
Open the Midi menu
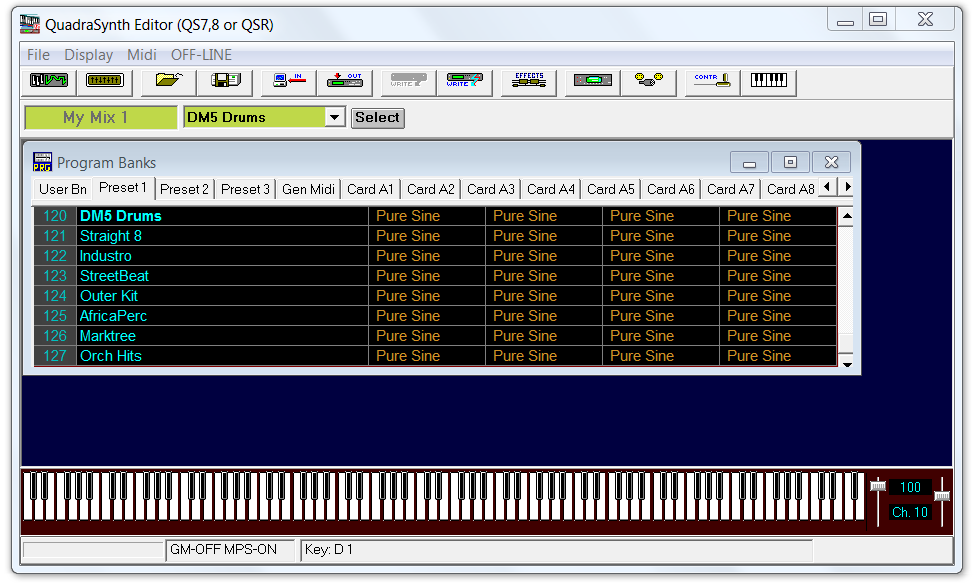tap(141, 55)
